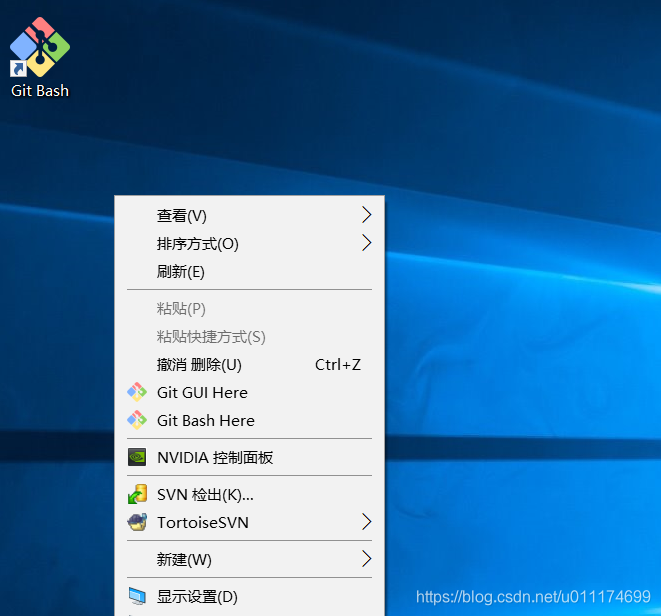Expand the 新建(W) submenu arrow
The width and height of the screenshot is (661, 616).
366,559
